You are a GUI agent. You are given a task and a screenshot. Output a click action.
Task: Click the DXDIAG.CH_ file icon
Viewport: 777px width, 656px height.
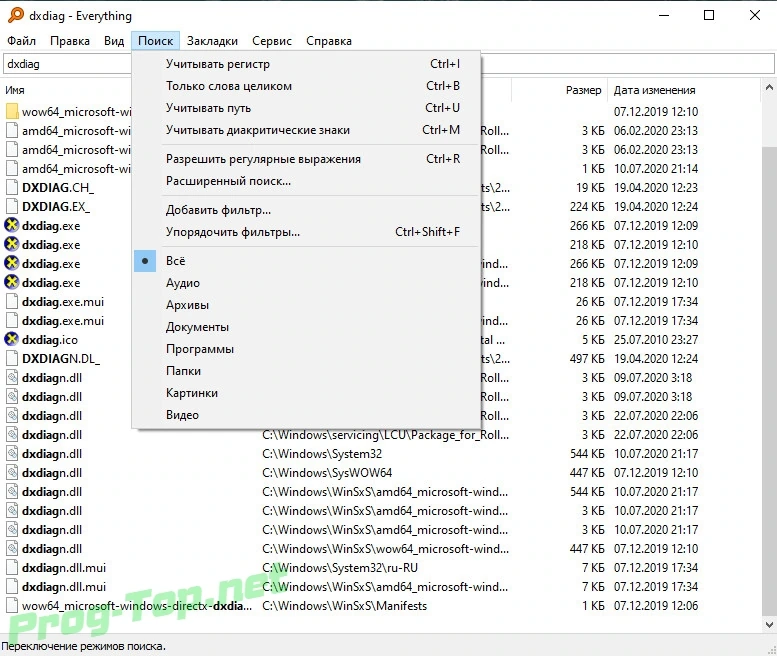point(12,187)
